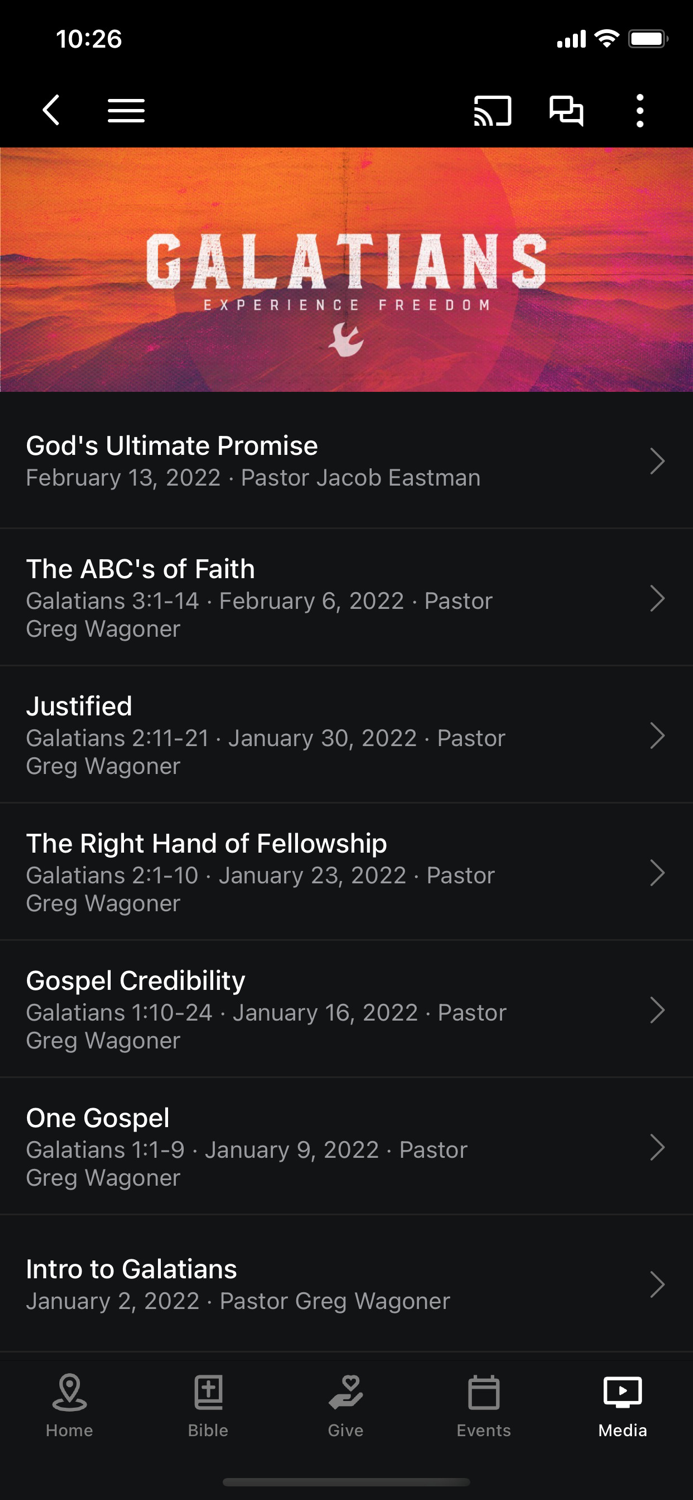Open the ABC's of Faith sermon
The height and width of the screenshot is (1500, 693).
(346, 598)
